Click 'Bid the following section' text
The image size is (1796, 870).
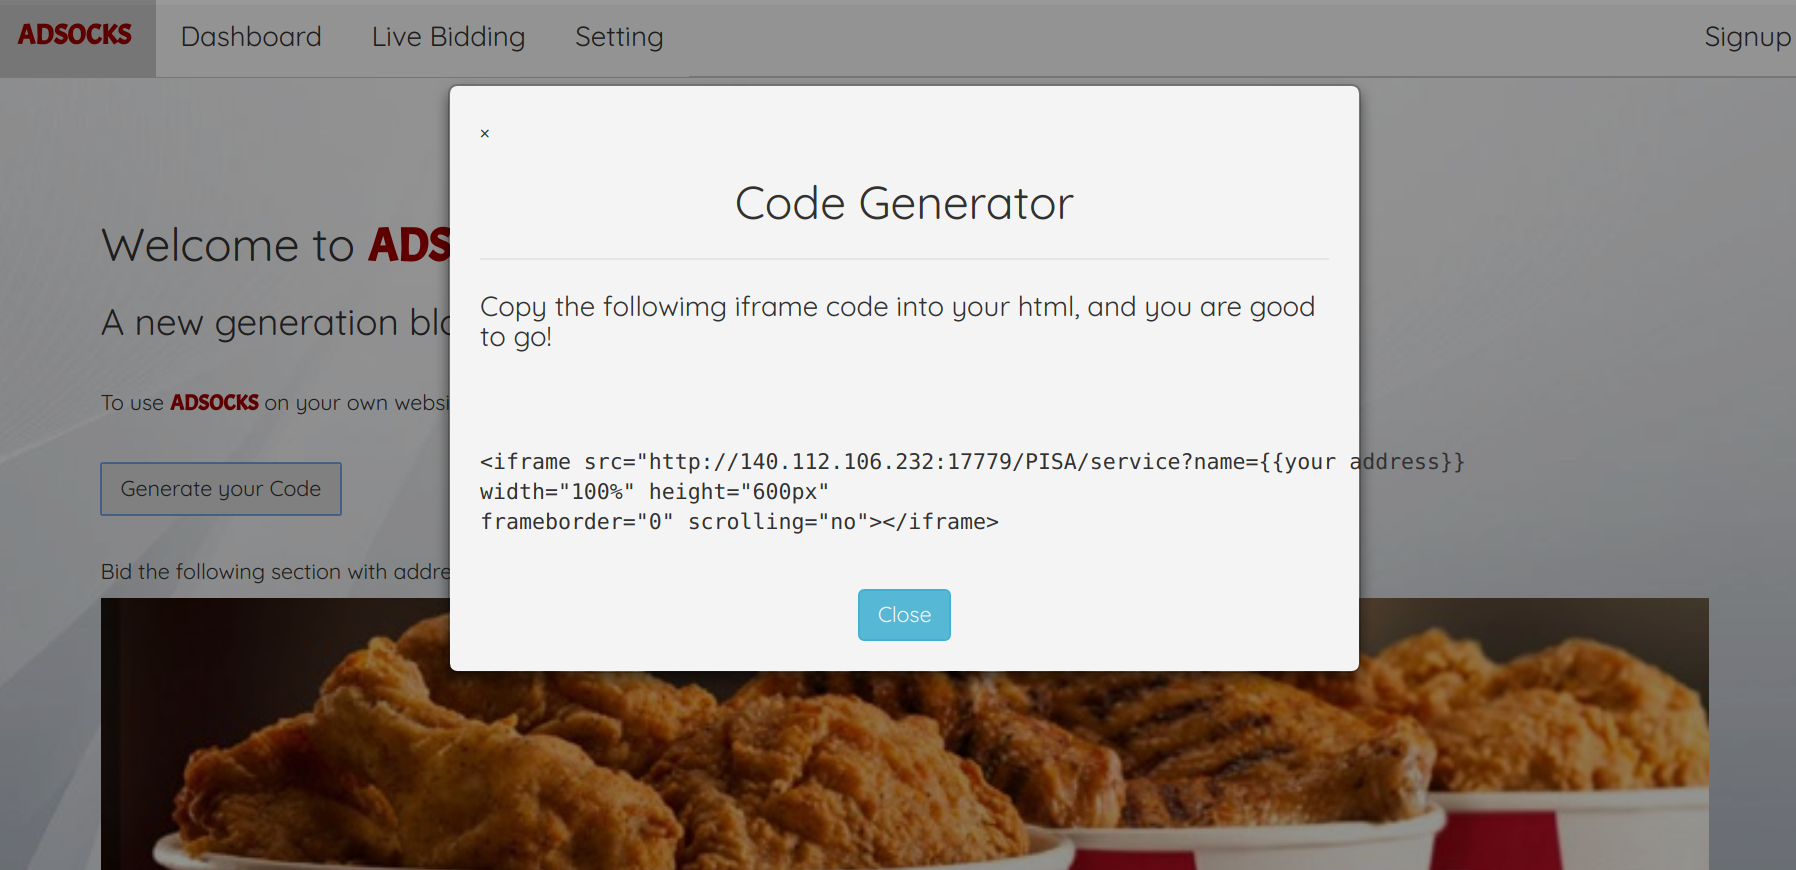coord(275,572)
